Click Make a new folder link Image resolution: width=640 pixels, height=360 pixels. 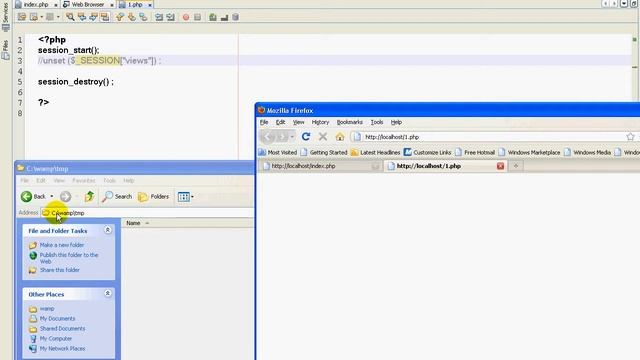pyautogui.click(x=62, y=245)
